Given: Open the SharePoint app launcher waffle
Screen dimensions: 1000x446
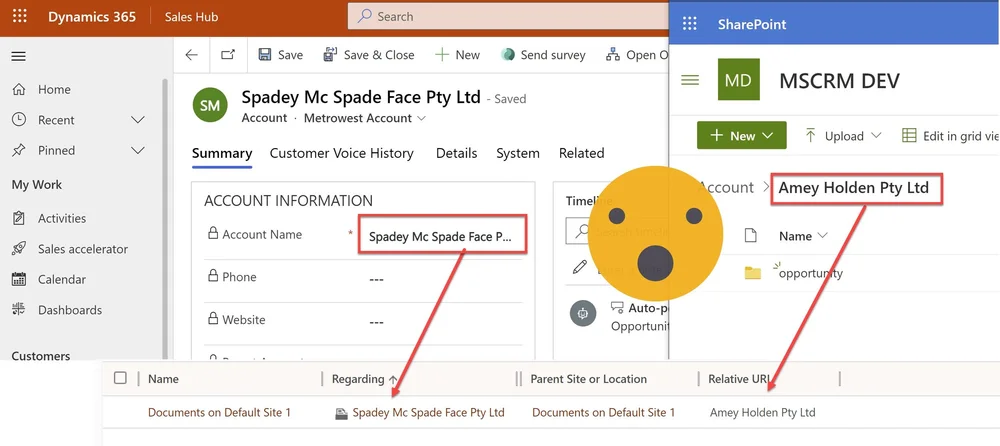Looking at the screenshot, I should pos(689,24).
